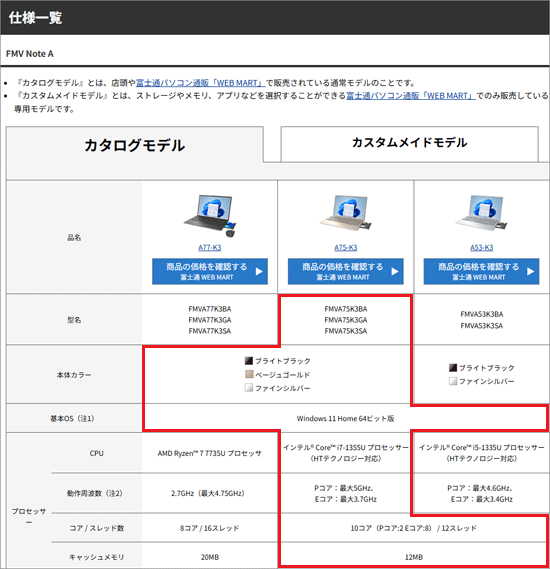Click the ブライトブラック swatch in the A53-K3 column
Viewport: 550px width, 569px height.
[453, 368]
